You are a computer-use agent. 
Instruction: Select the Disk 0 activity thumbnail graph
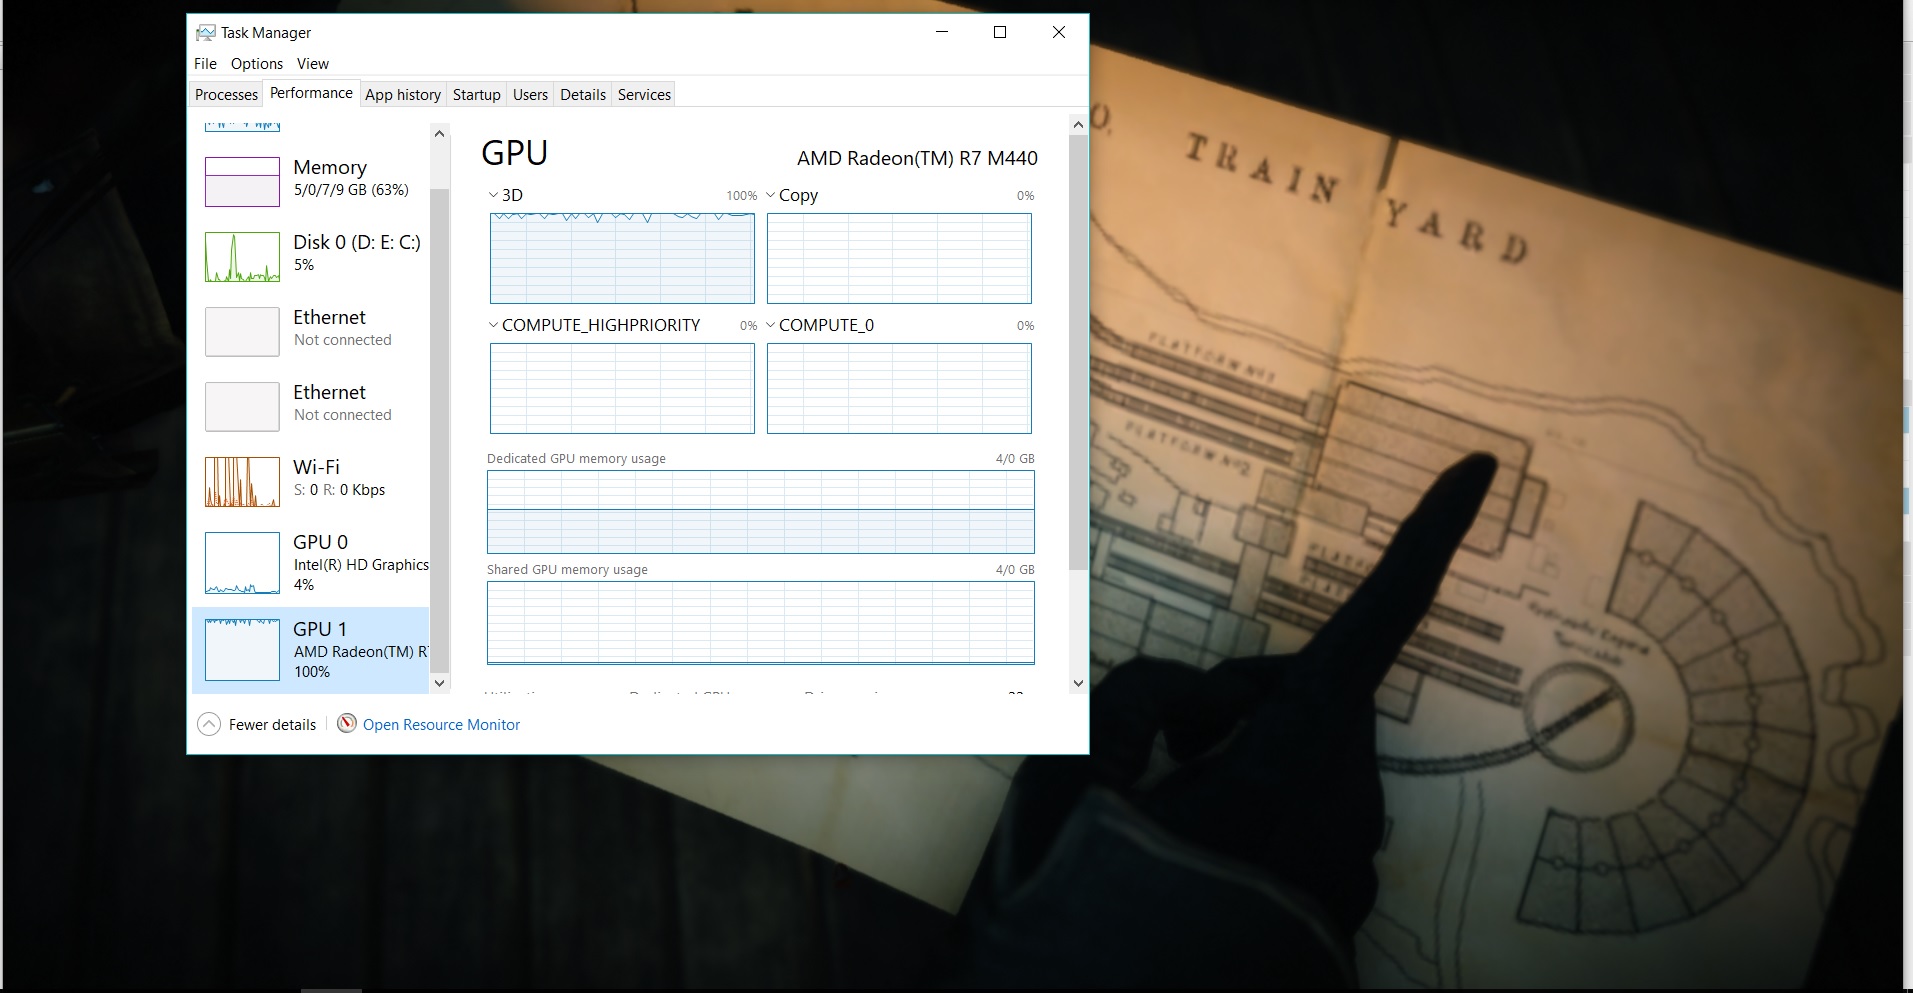pos(242,257)
